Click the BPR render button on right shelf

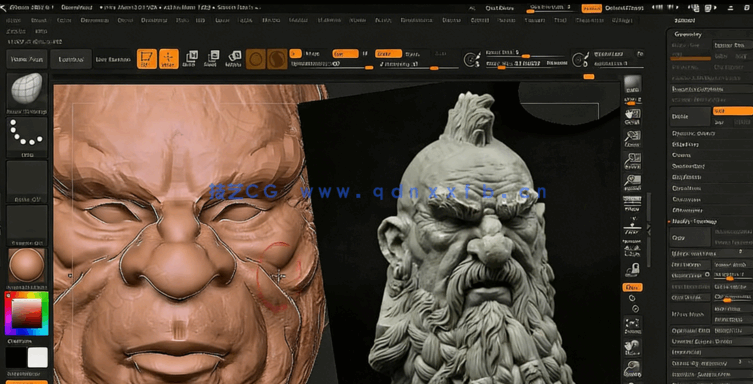tap(632, 84)
